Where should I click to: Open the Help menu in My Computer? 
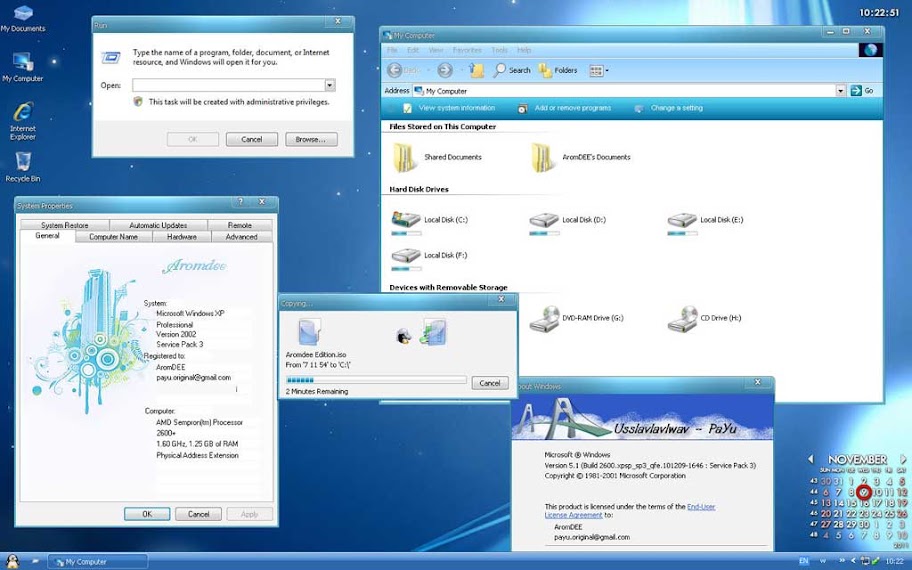coord(524,51)
